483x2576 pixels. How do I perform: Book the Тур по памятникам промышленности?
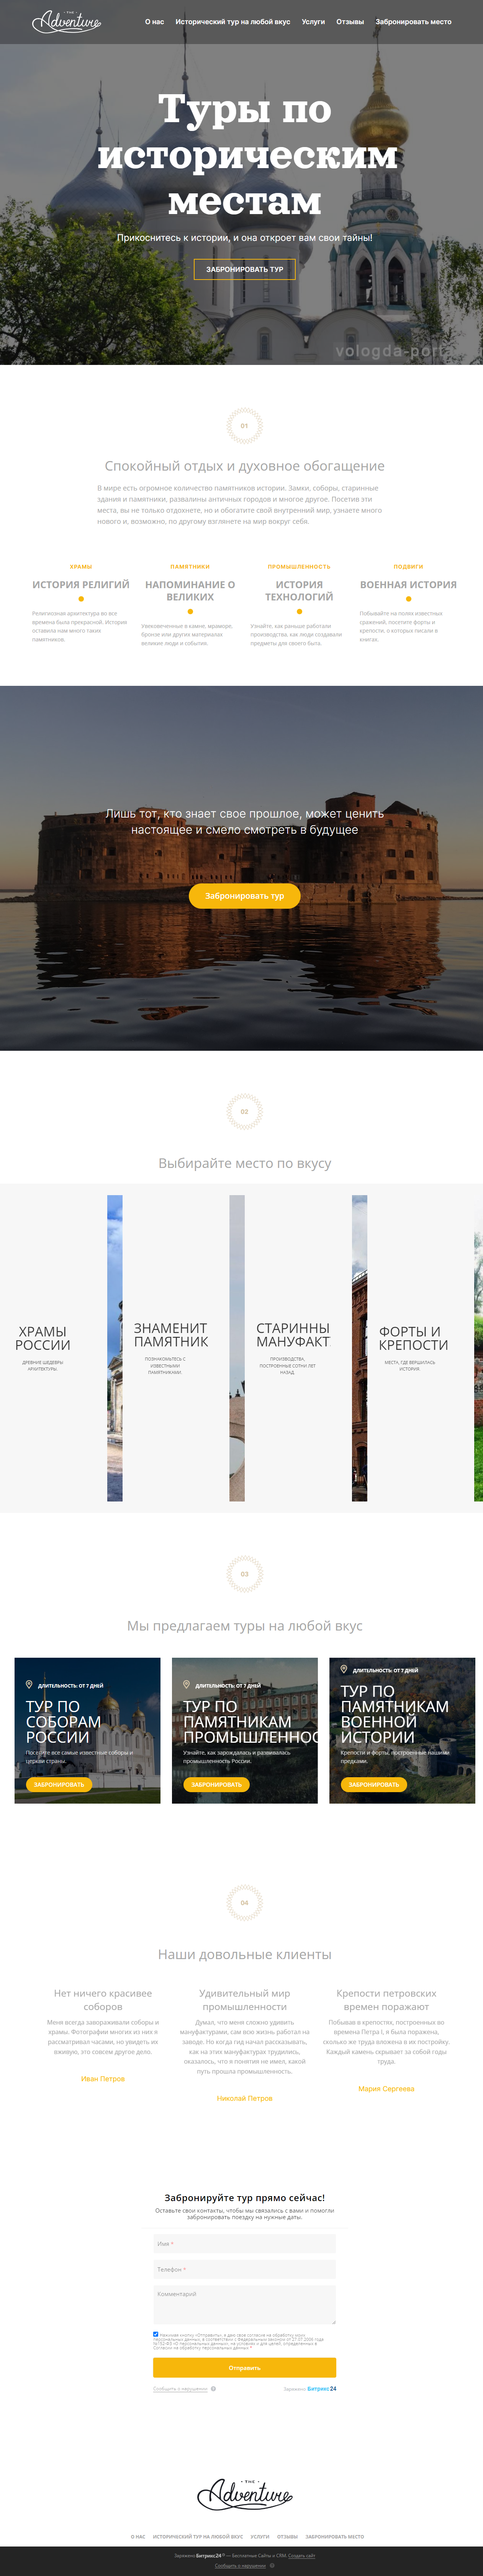[216, 1784]
